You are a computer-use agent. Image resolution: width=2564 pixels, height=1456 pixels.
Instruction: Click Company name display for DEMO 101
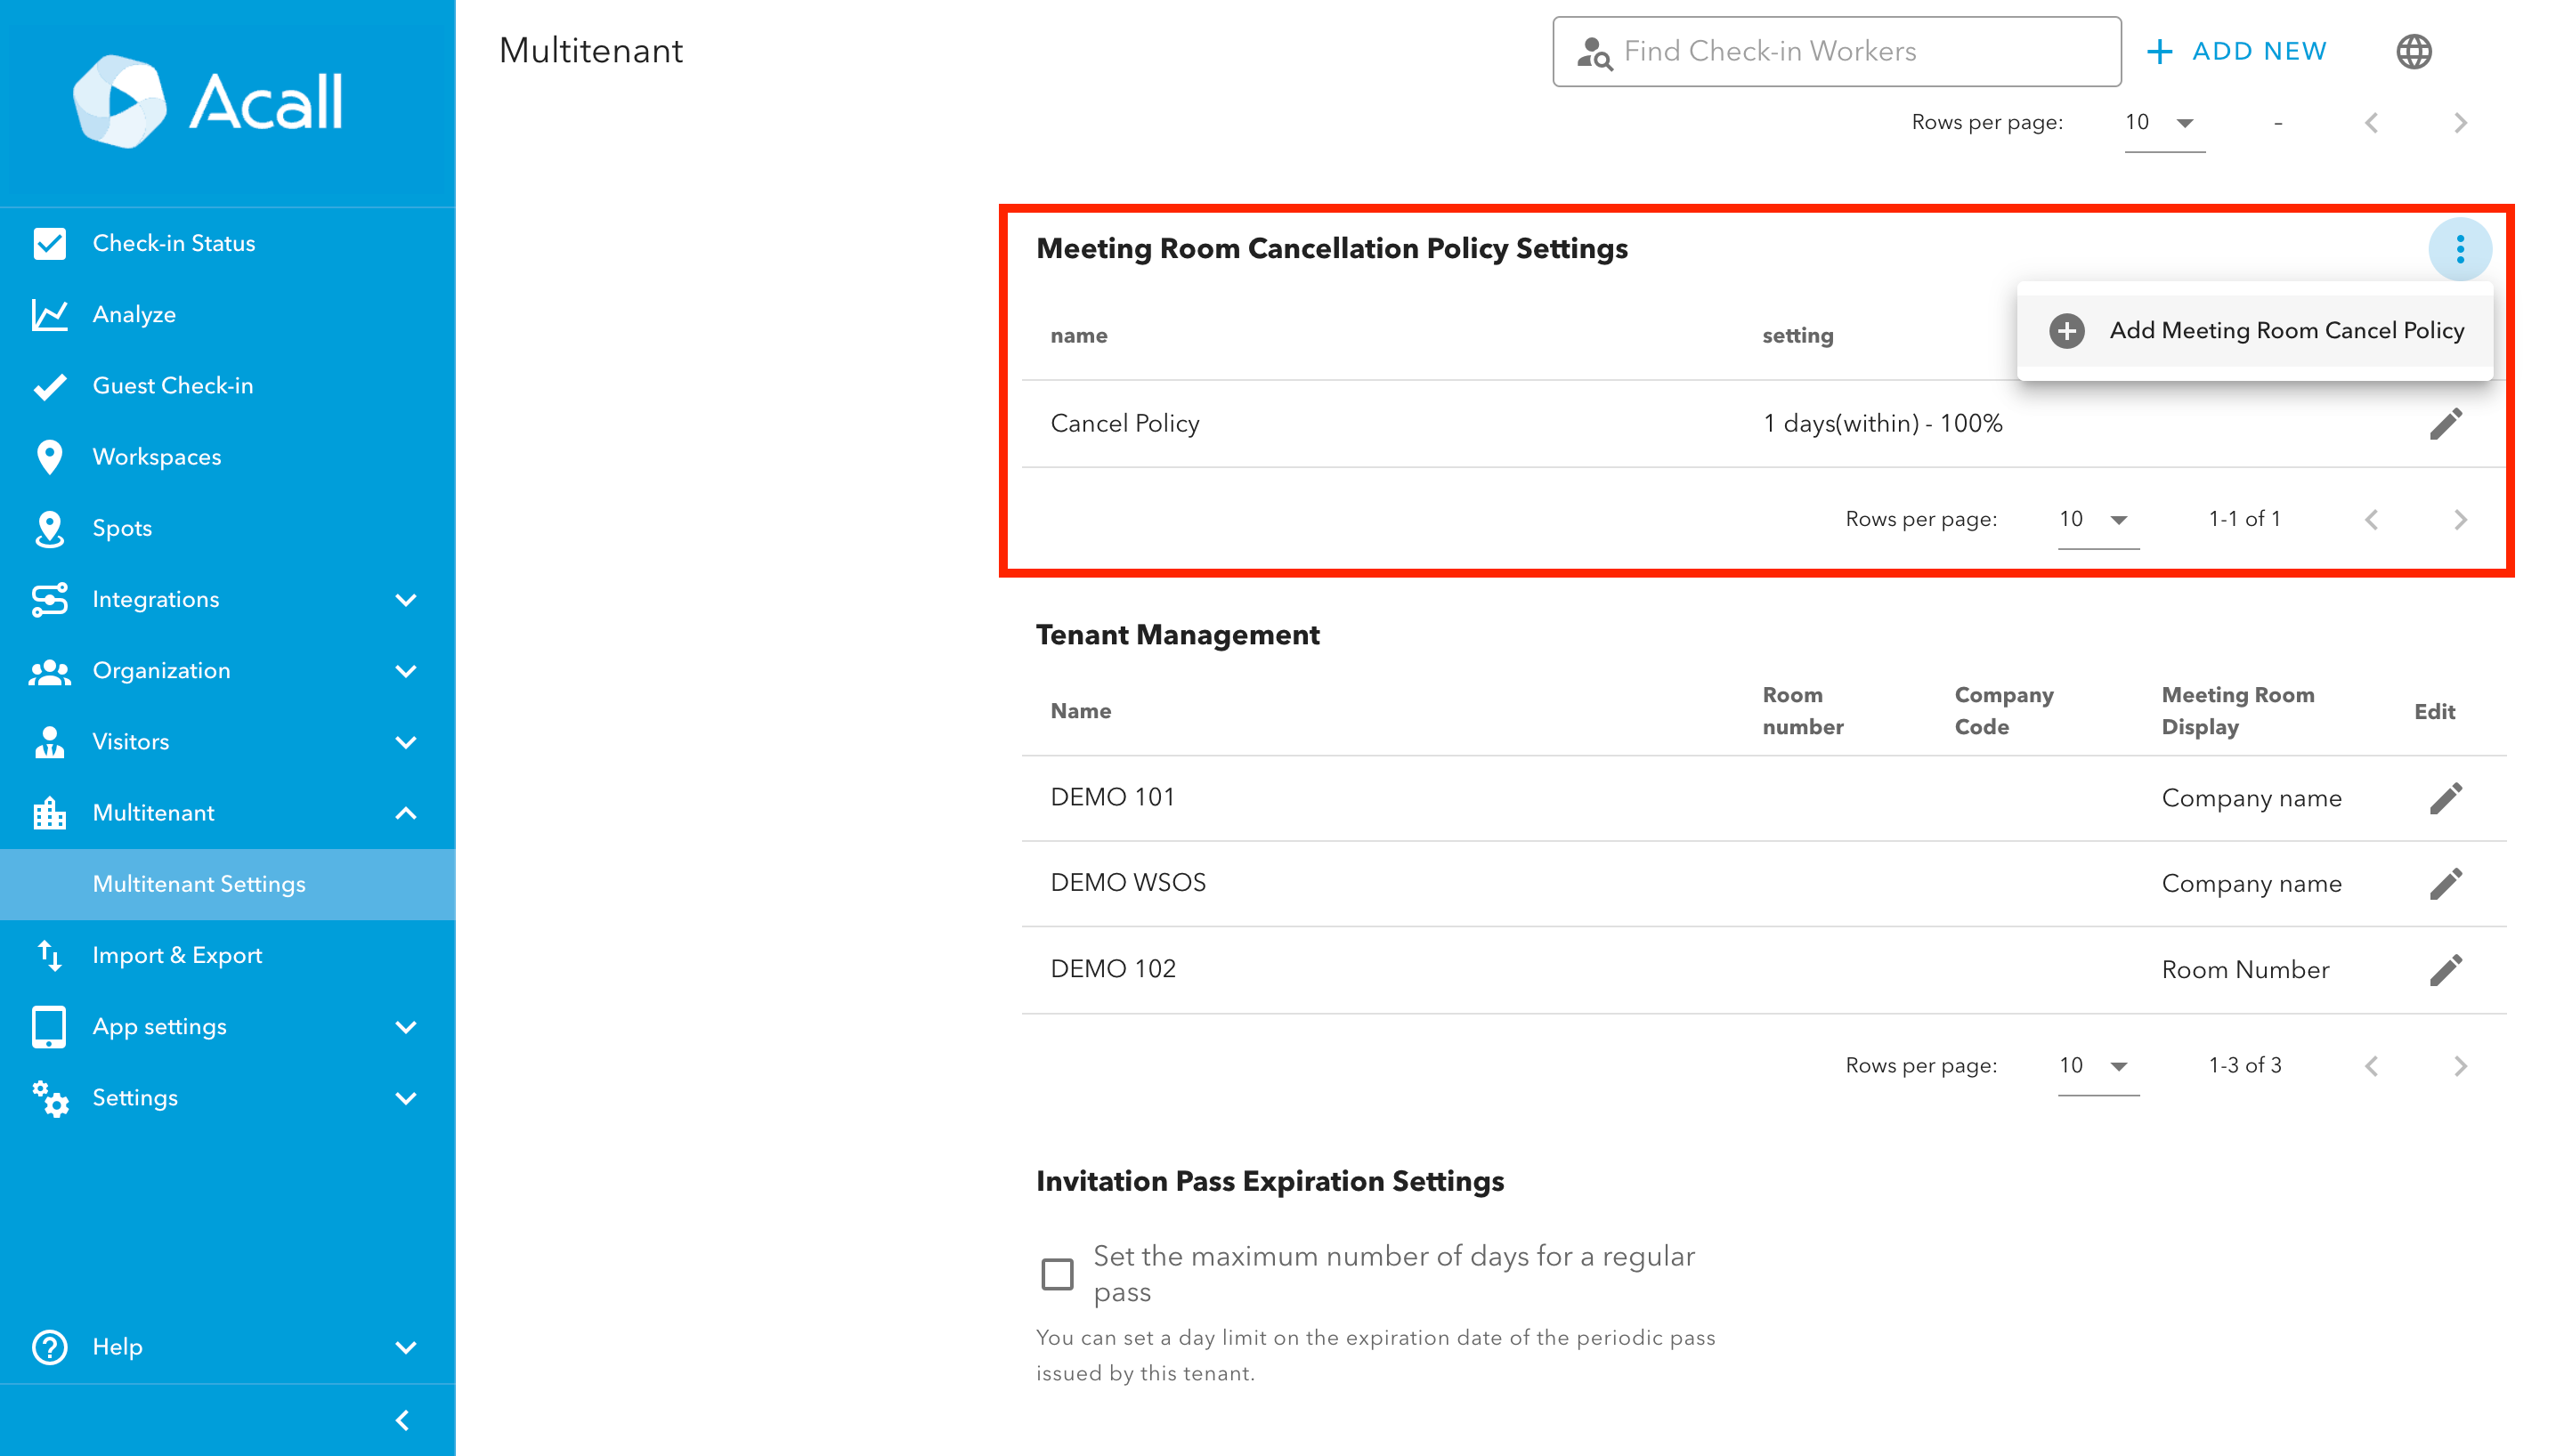pos(2251,799)
